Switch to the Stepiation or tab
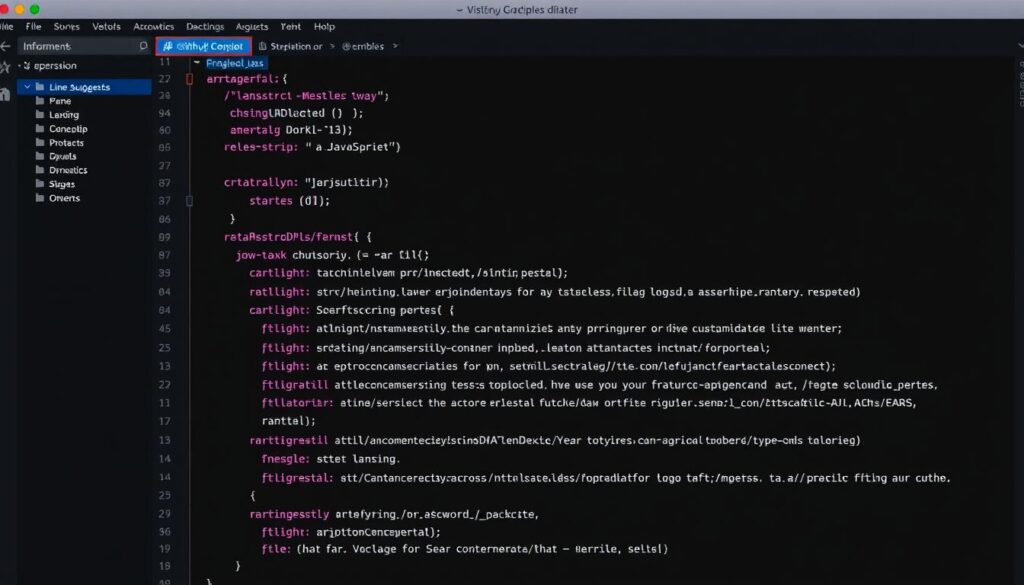Viewport: 1024px width, 585px height. tap(291, 46)
